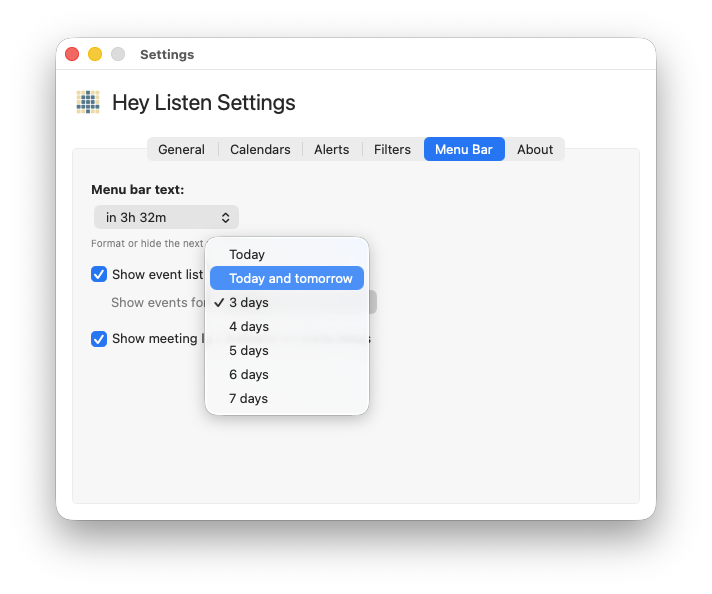Screen dimensions: 712x594
Task: Click the Hey Listen app icon
Action: click(x=88, y=102)
